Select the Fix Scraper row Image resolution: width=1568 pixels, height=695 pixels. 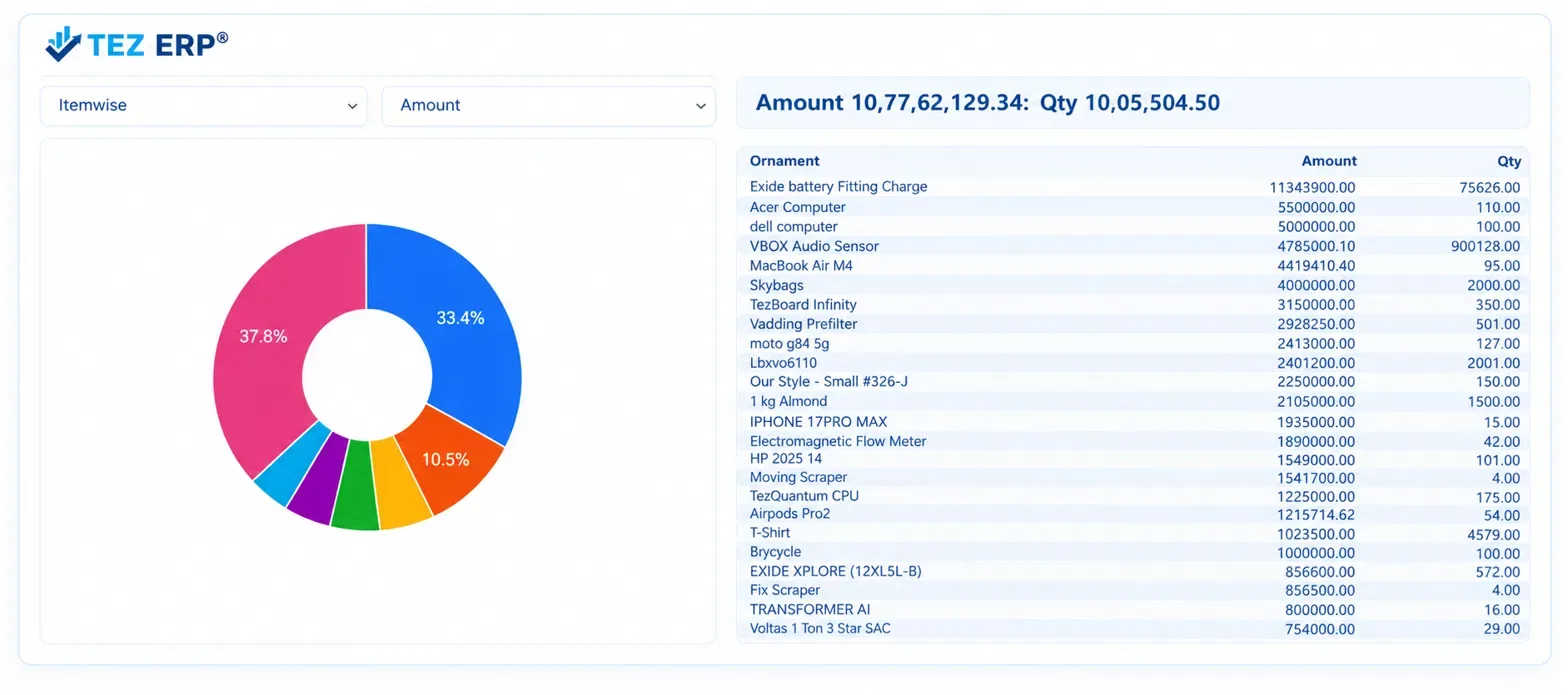click(1133, 590)
